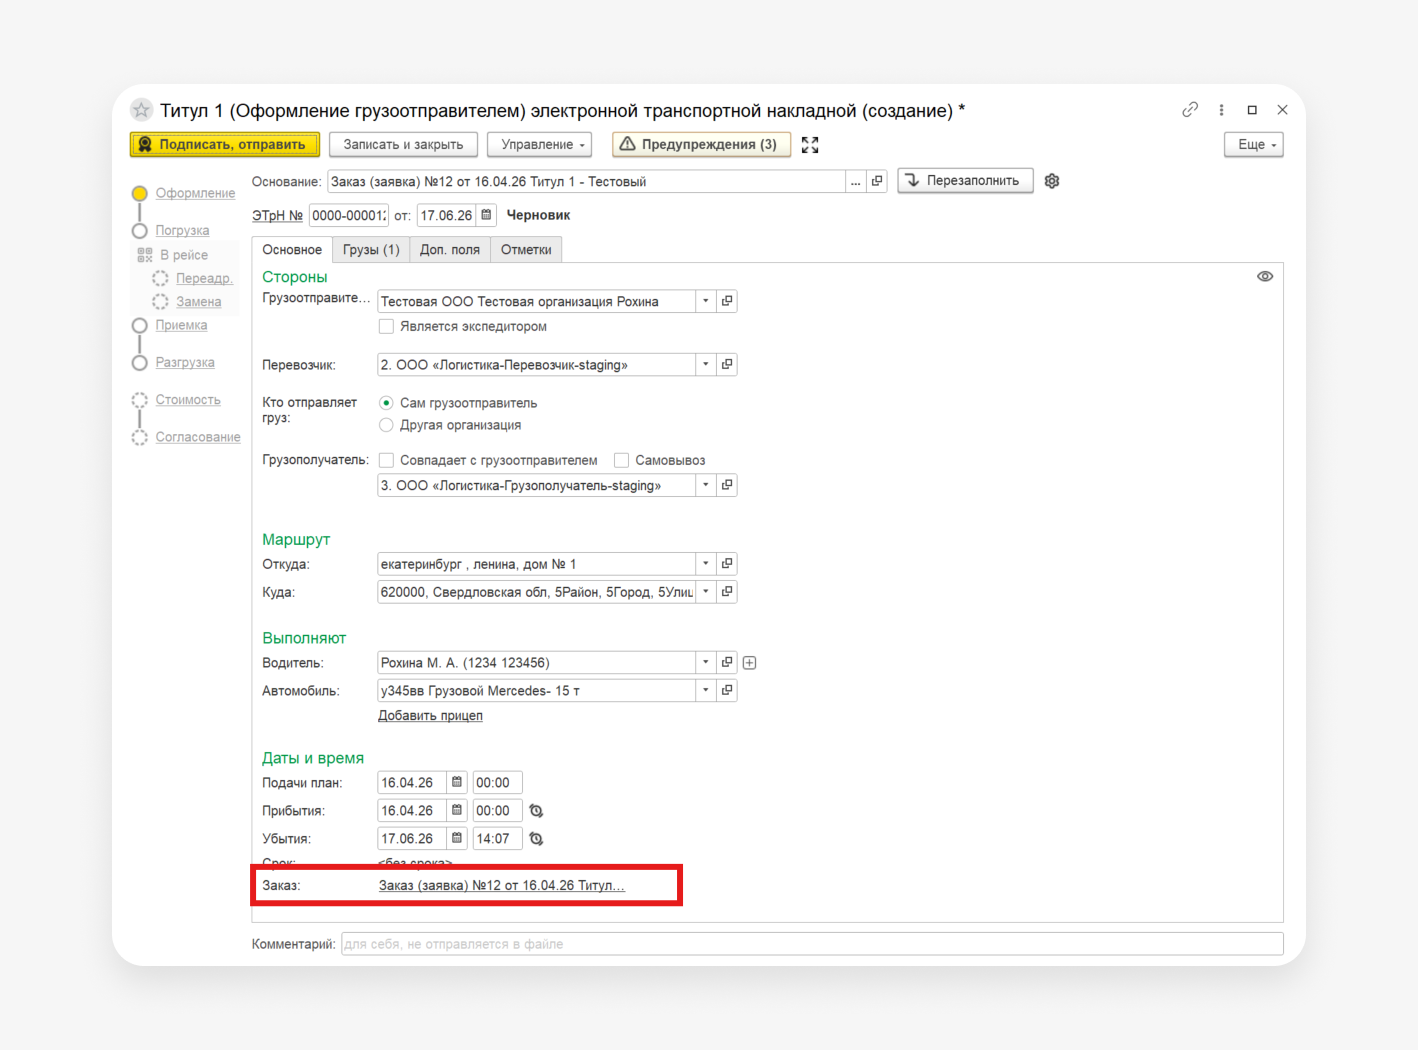This screenshot has height=1050, width=1418.
Task: Go to Приемка stage in sidebar
Action: coord(181,325)
